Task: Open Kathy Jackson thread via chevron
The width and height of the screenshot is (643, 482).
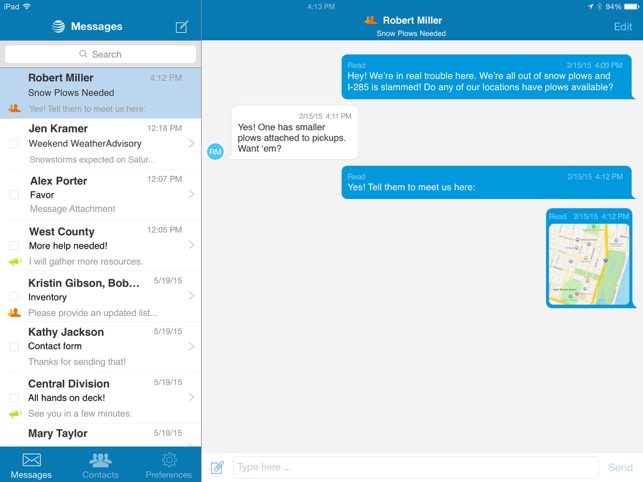Action: coord(191,346)
